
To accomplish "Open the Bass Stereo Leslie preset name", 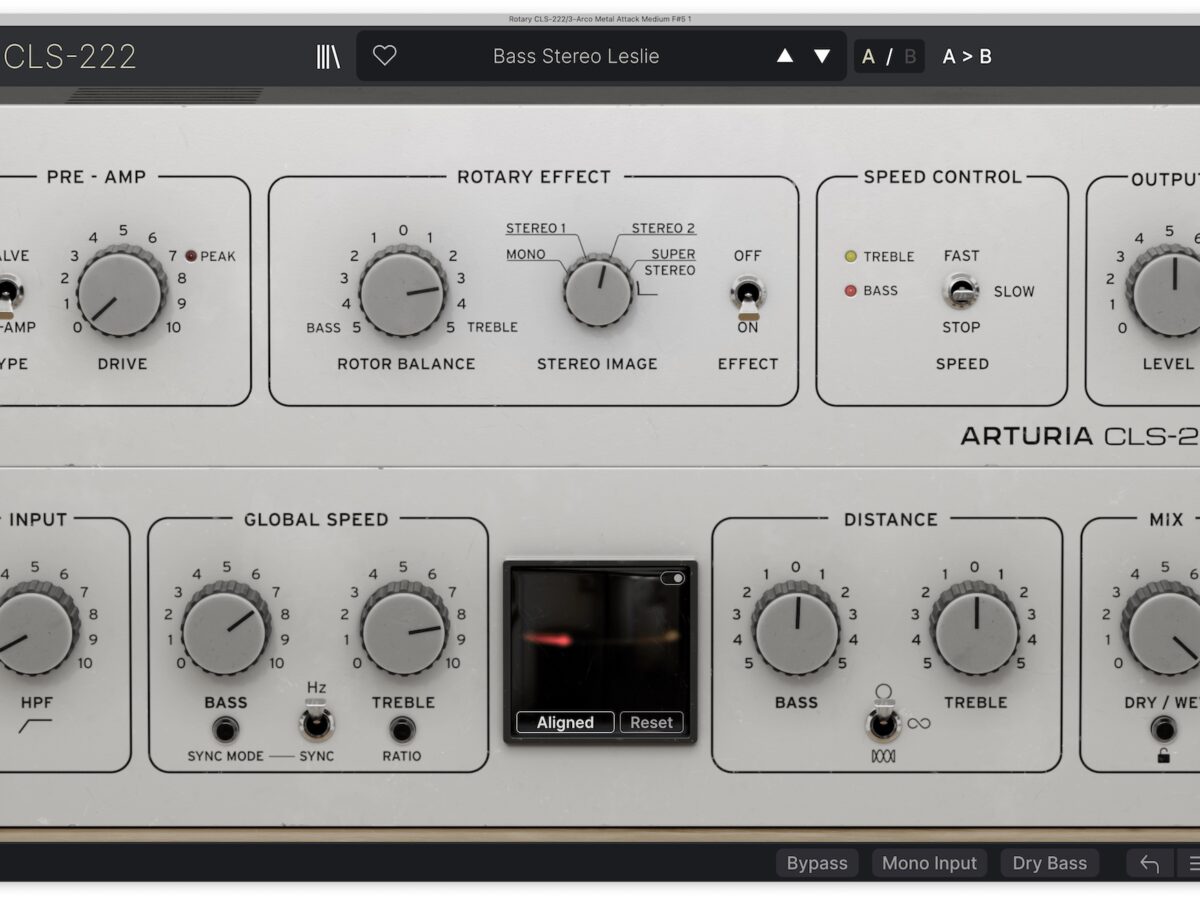I will point(576,56).
